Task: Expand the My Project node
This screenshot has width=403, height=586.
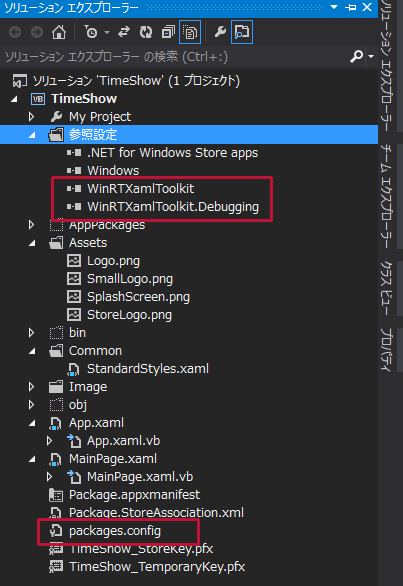Action: click(x=31, y=117)
